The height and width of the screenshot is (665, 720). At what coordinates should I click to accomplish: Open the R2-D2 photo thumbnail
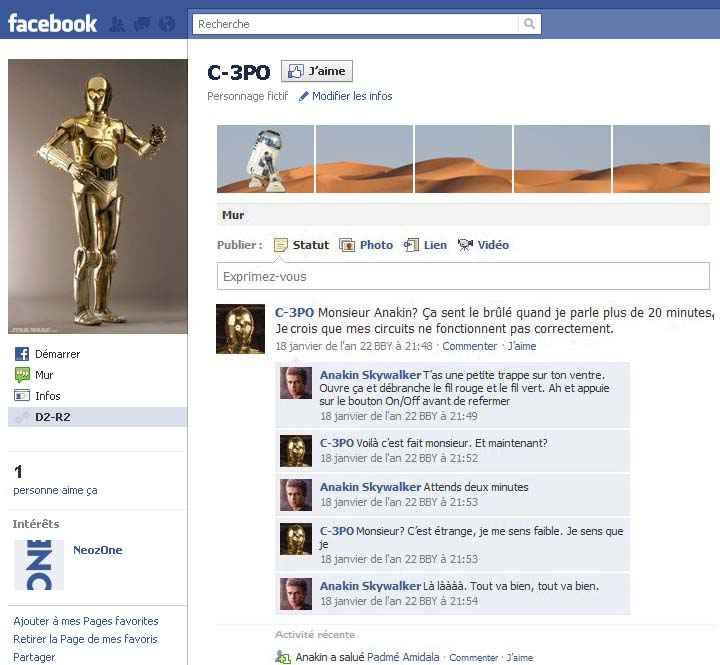coord(265,159)
